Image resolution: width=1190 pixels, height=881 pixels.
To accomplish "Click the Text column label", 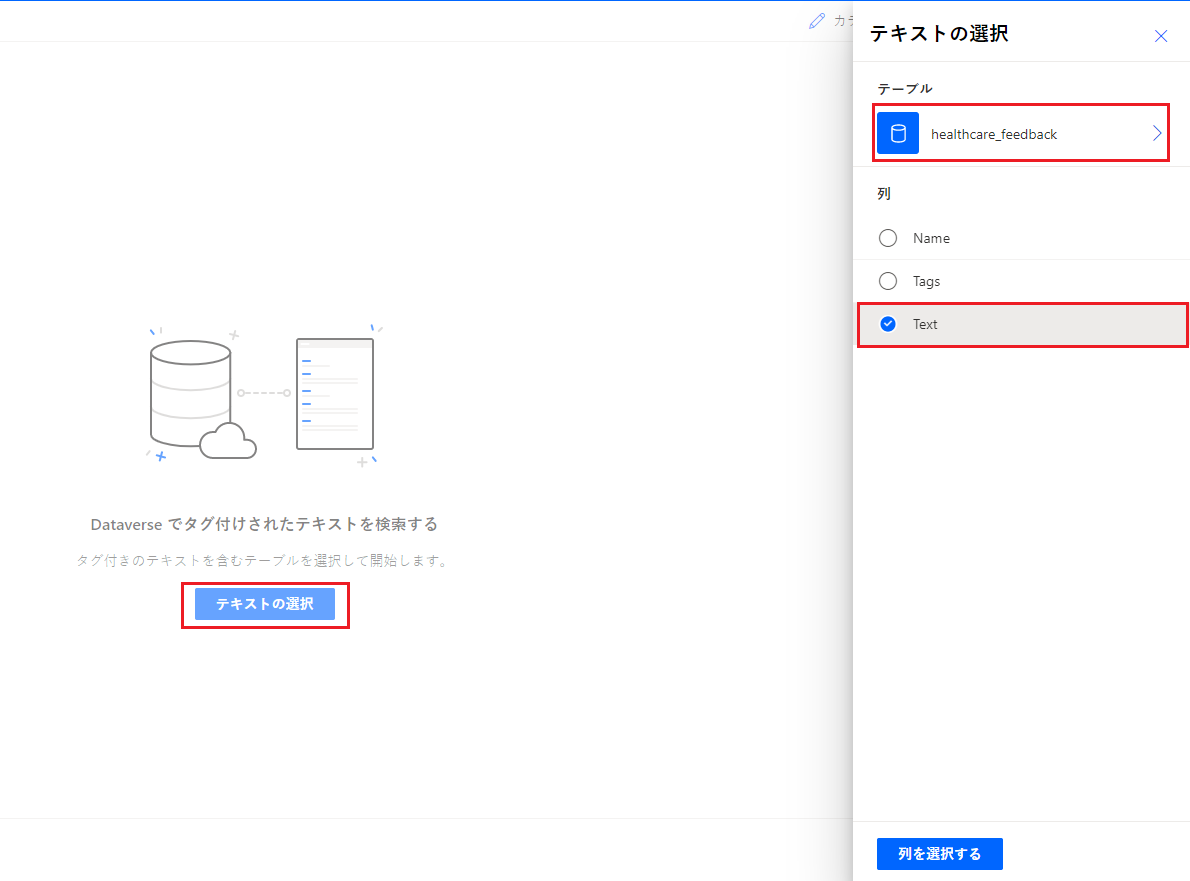I will [x=925, y=324].
